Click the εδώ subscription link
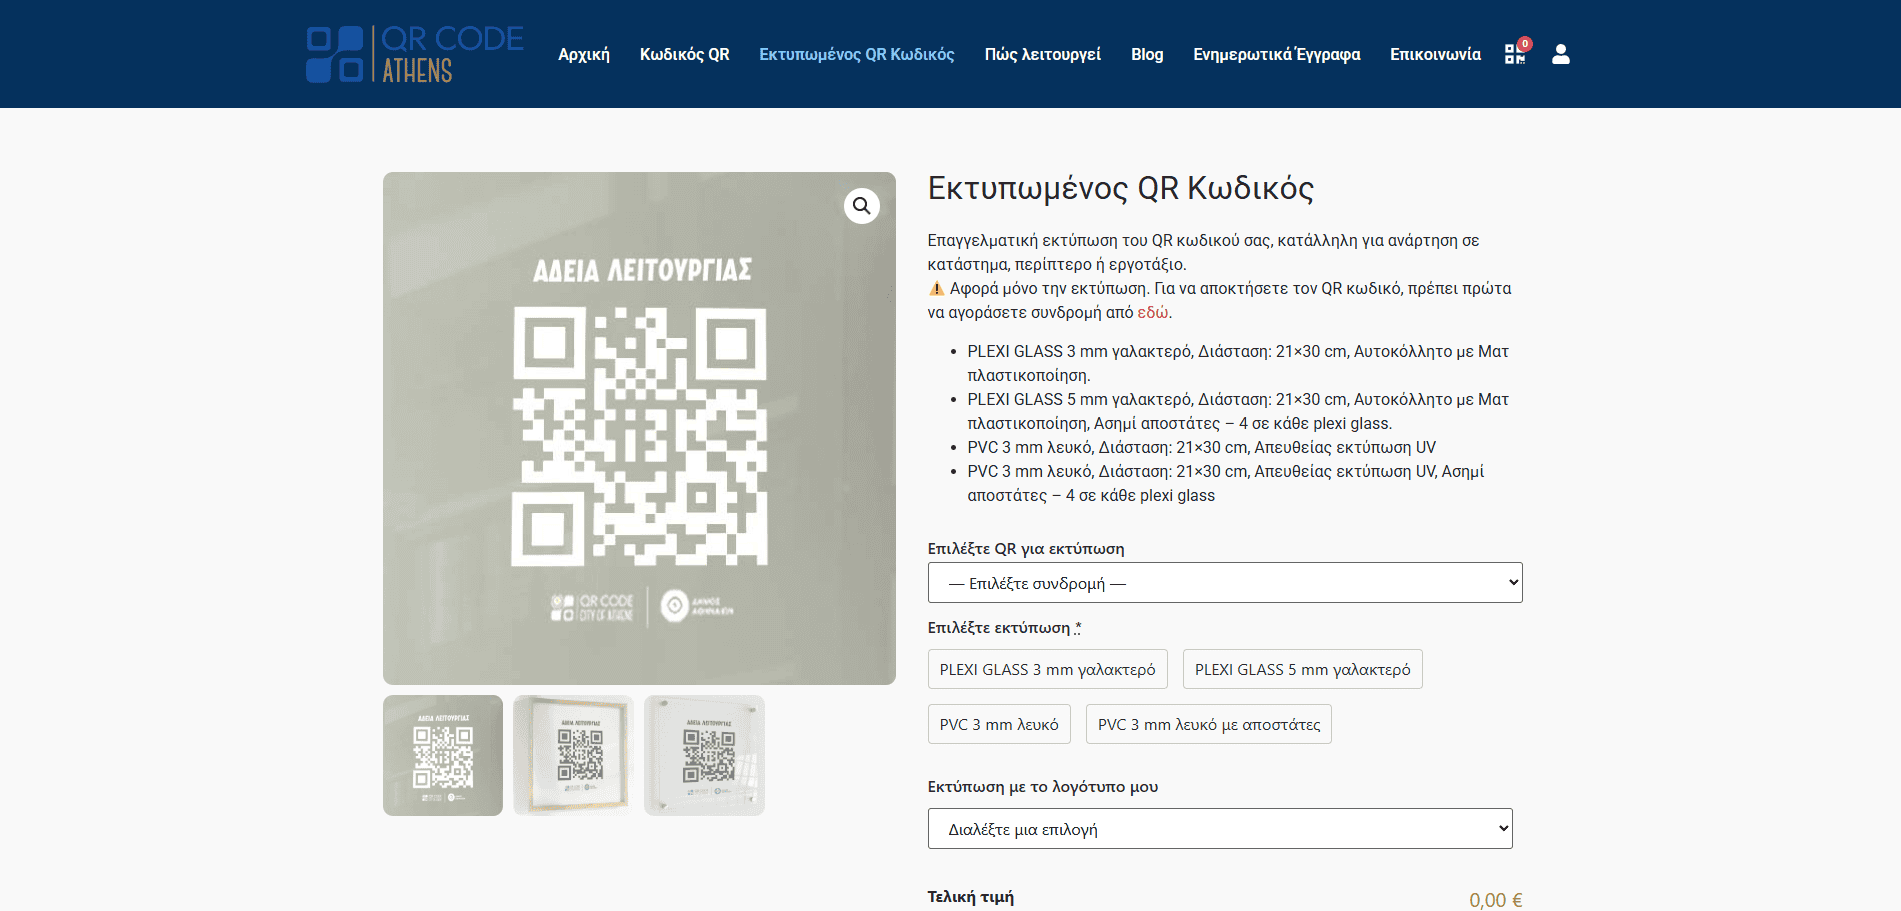 pos(1152,312)
